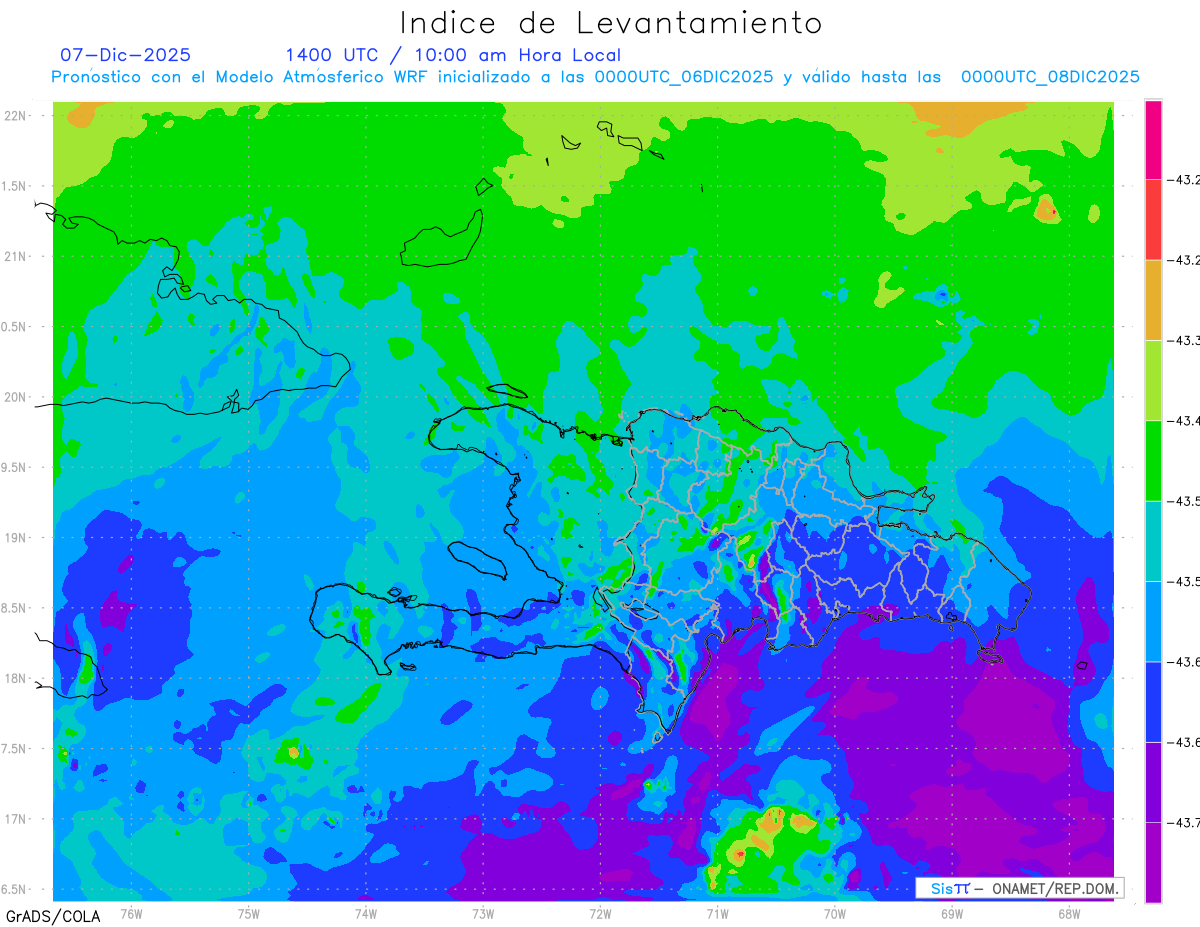Pick the teal block in the color bar
Screen dimensions: 1200x927
(1153, 541)
